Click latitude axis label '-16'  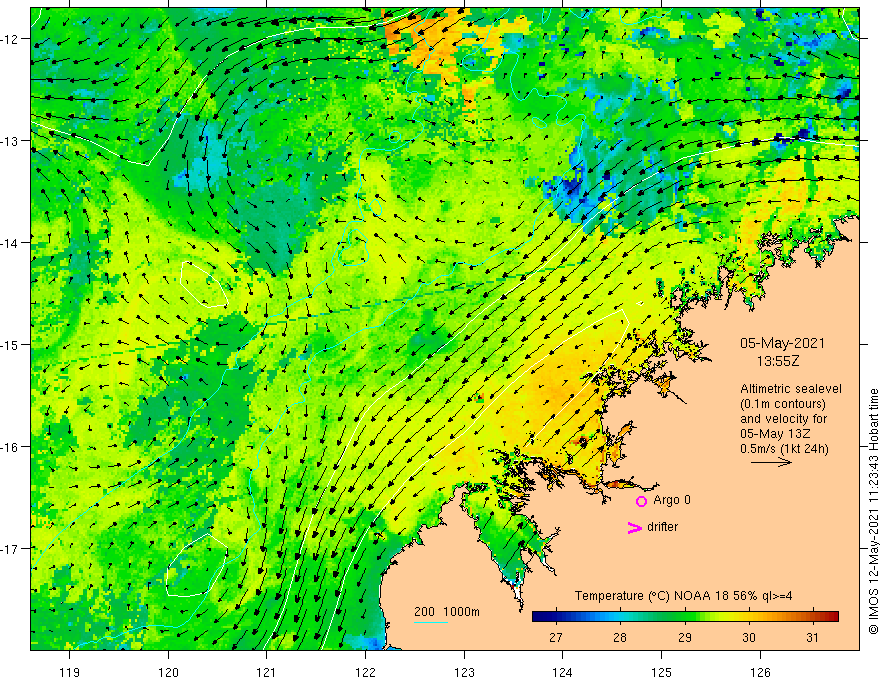(11, 447)
